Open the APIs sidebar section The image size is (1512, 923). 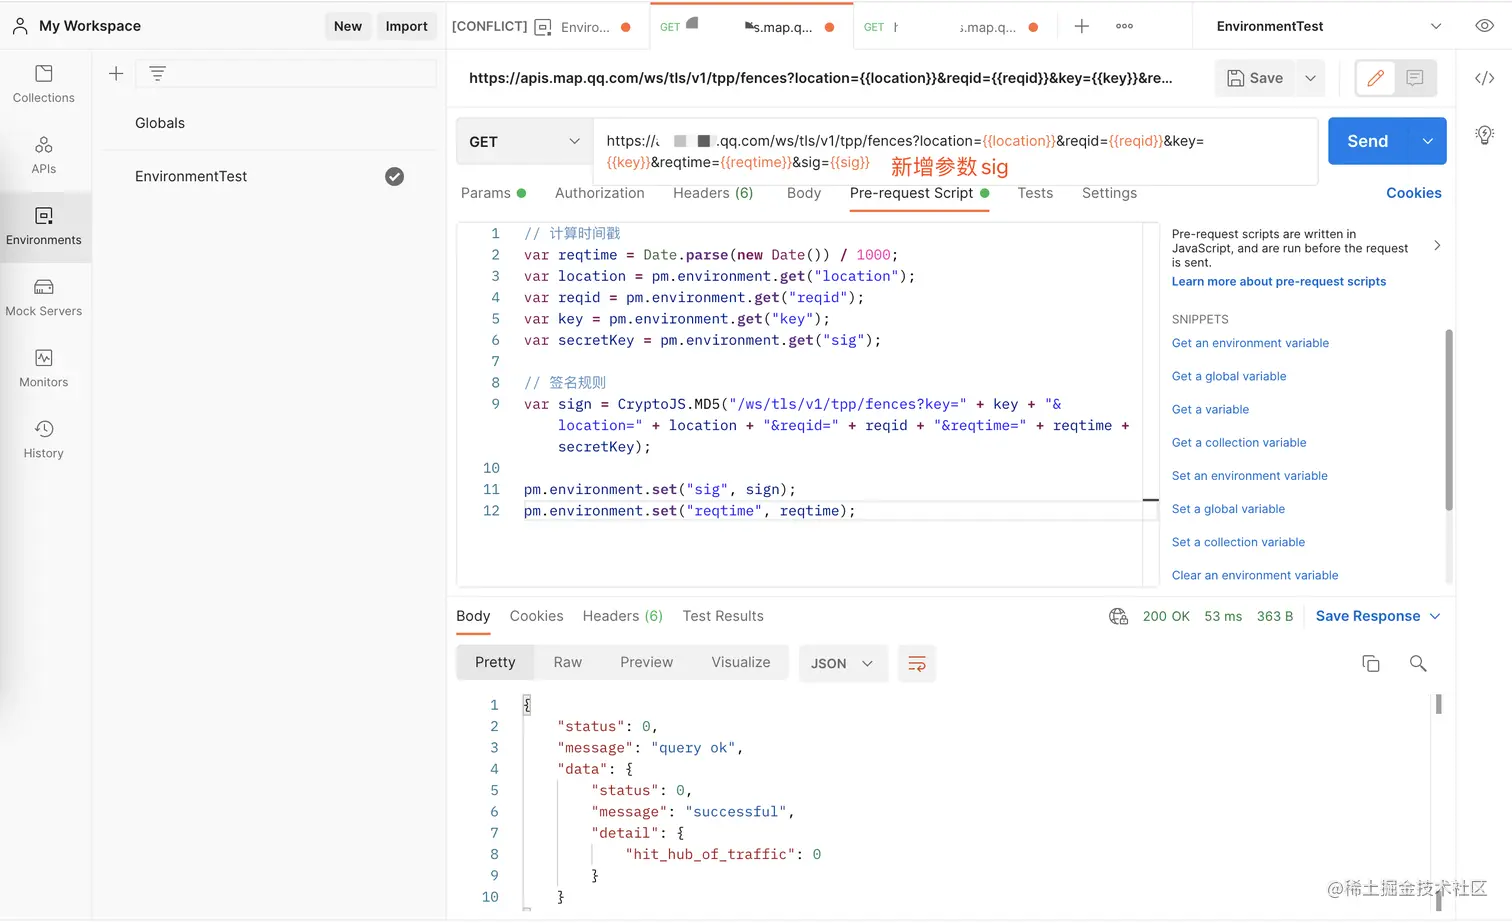pos(44,154)
